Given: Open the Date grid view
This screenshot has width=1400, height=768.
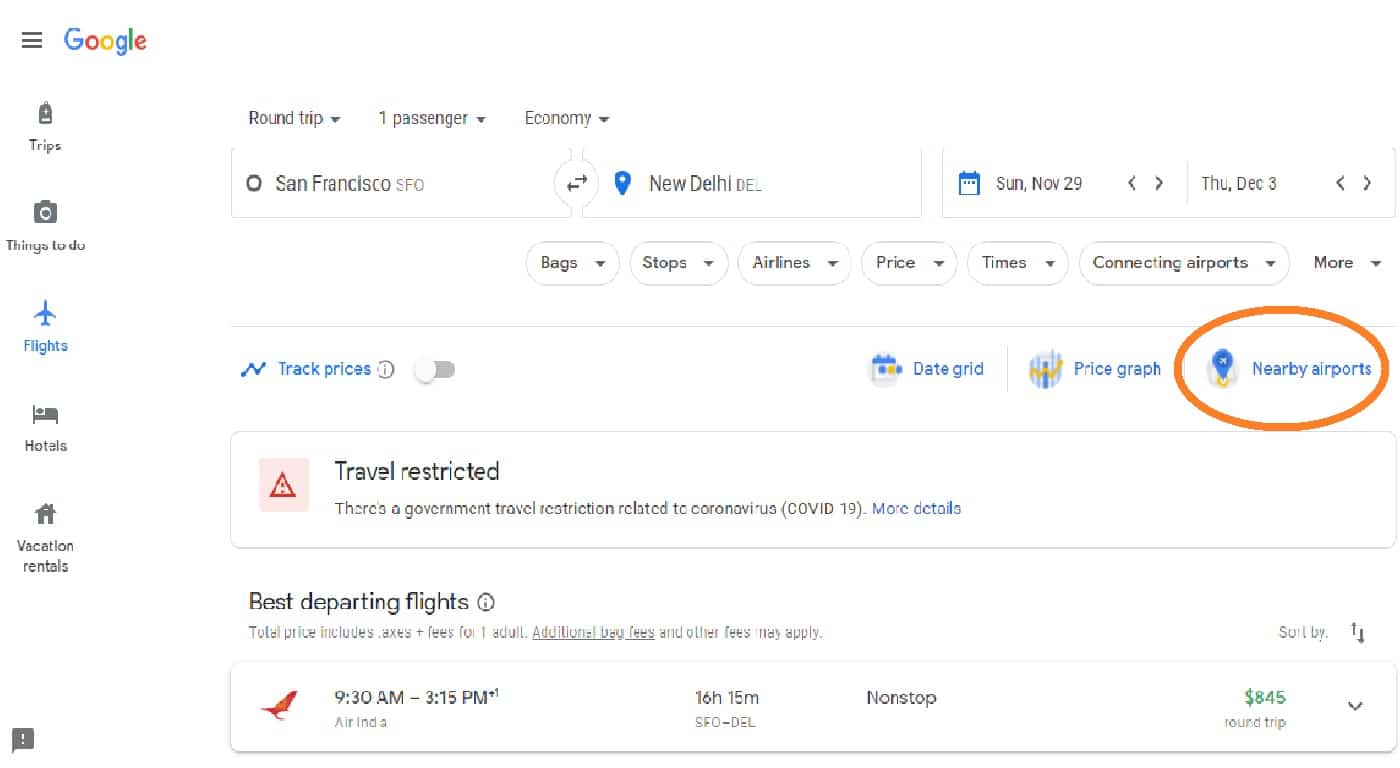Looking at the screenshot, I should click(927, 369).
